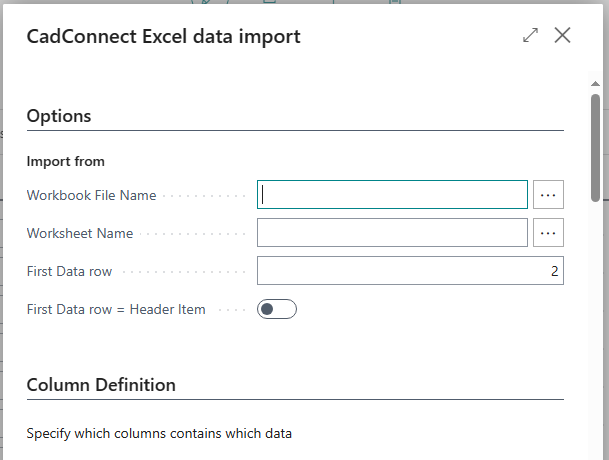Open Workbook File Name lookup ellipsis button
Viewport: 609px width, 460px height.
pos(548,195)
